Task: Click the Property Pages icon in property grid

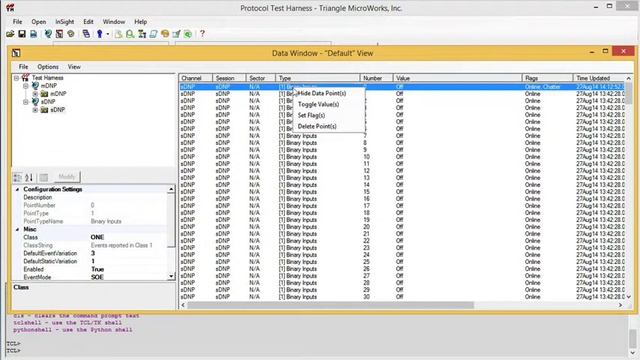Action: [44, 178]
